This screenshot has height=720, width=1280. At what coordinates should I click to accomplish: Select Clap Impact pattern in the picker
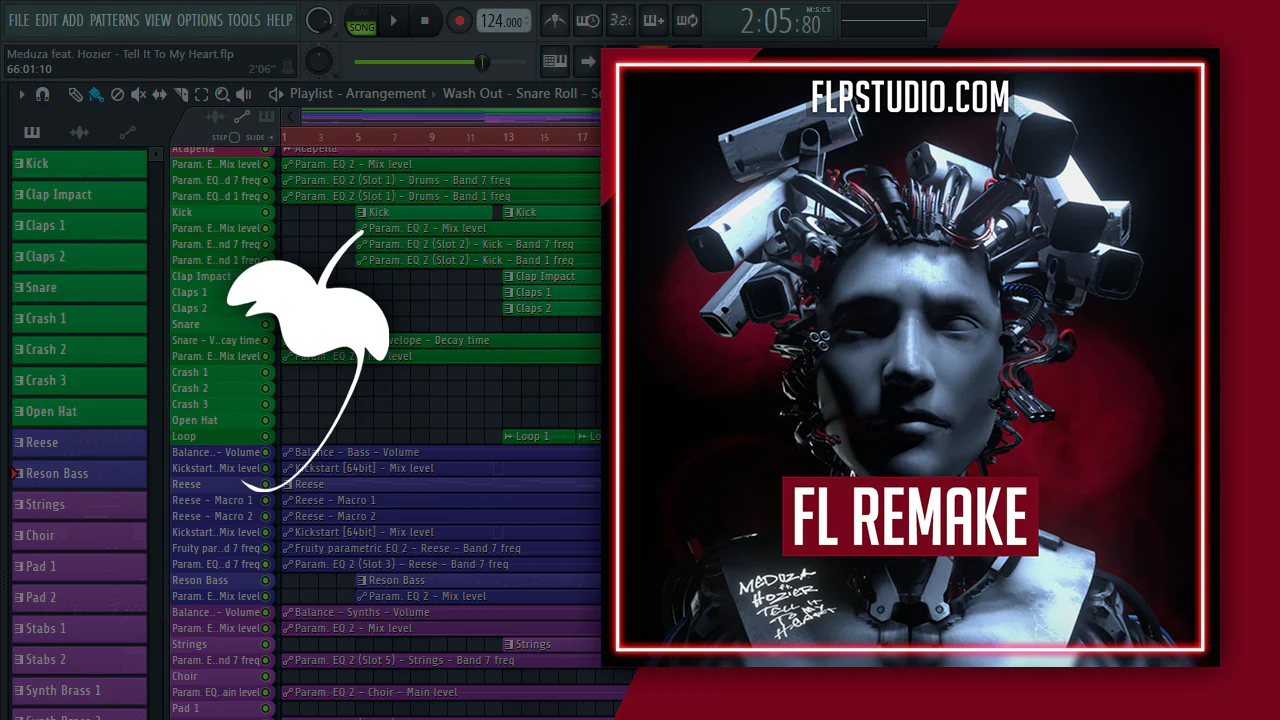(79, 195)
